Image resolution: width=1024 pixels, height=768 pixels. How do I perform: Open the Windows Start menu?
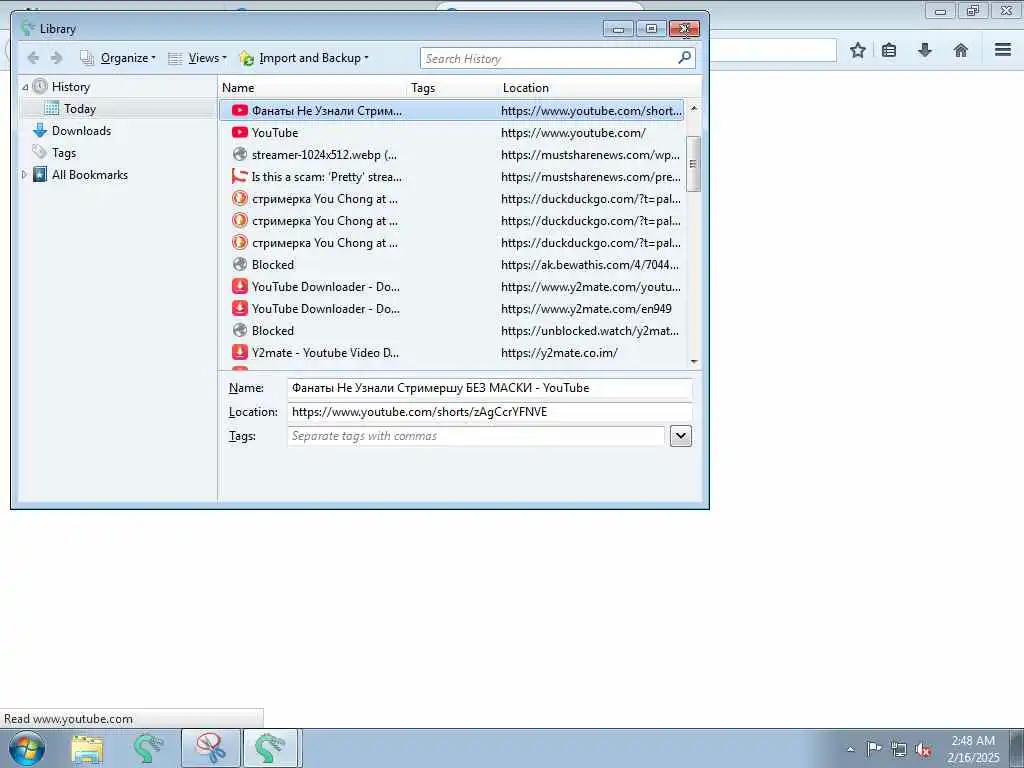click(27, 748)
